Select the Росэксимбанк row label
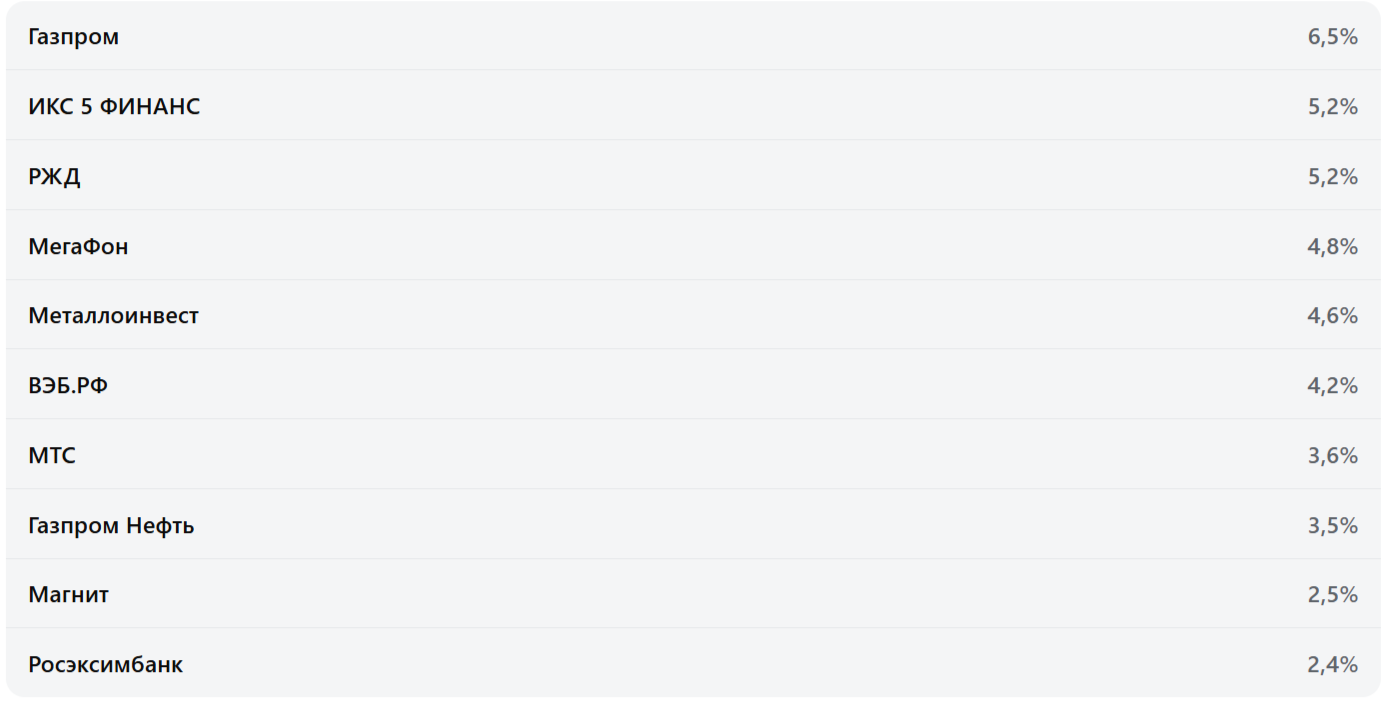The image size is (1385, 704). click(105, 665)
